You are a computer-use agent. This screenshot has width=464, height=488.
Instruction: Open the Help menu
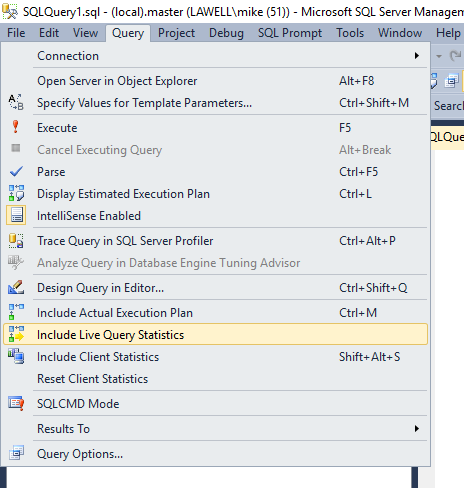tap(448, 33)
